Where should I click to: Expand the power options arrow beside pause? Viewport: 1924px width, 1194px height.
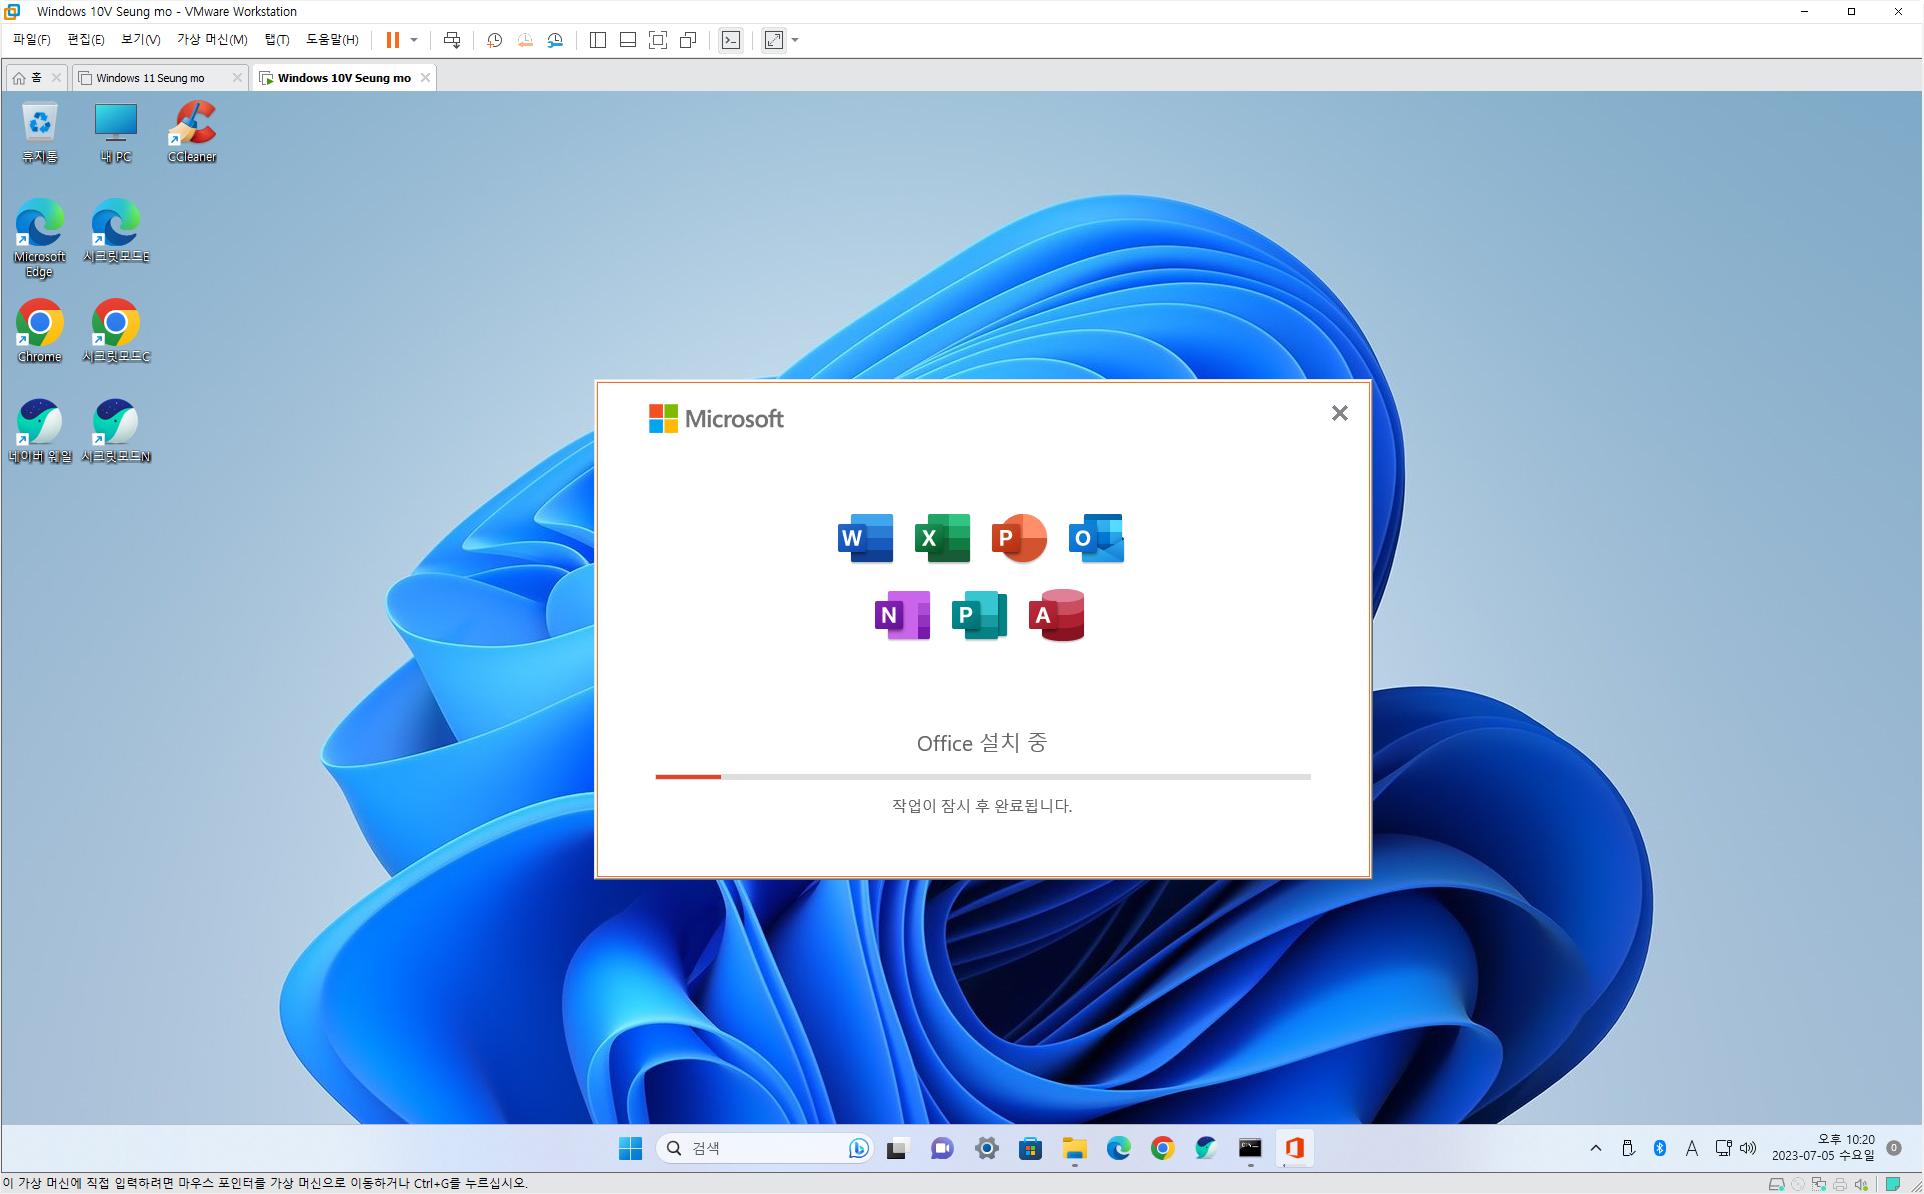click(x=414, y=40)
